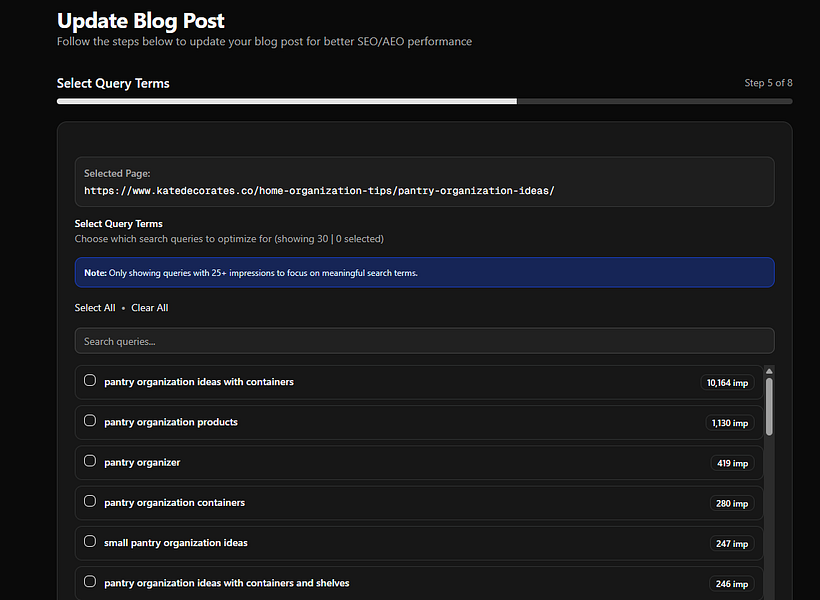Click the '280 imp' badge
Viewport: 820px width, 600px height.
pos(732,504)
